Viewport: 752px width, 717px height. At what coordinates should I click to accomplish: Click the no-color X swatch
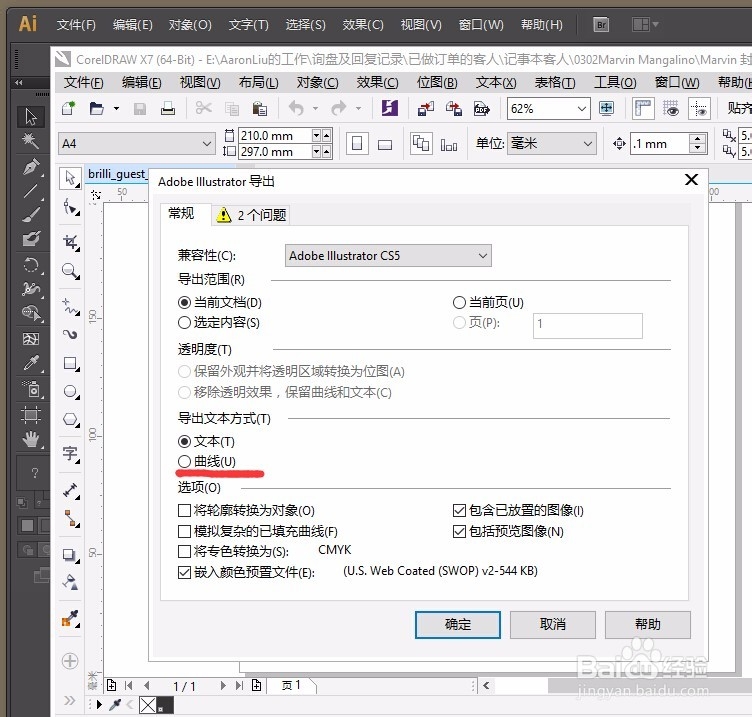point(148,705)
